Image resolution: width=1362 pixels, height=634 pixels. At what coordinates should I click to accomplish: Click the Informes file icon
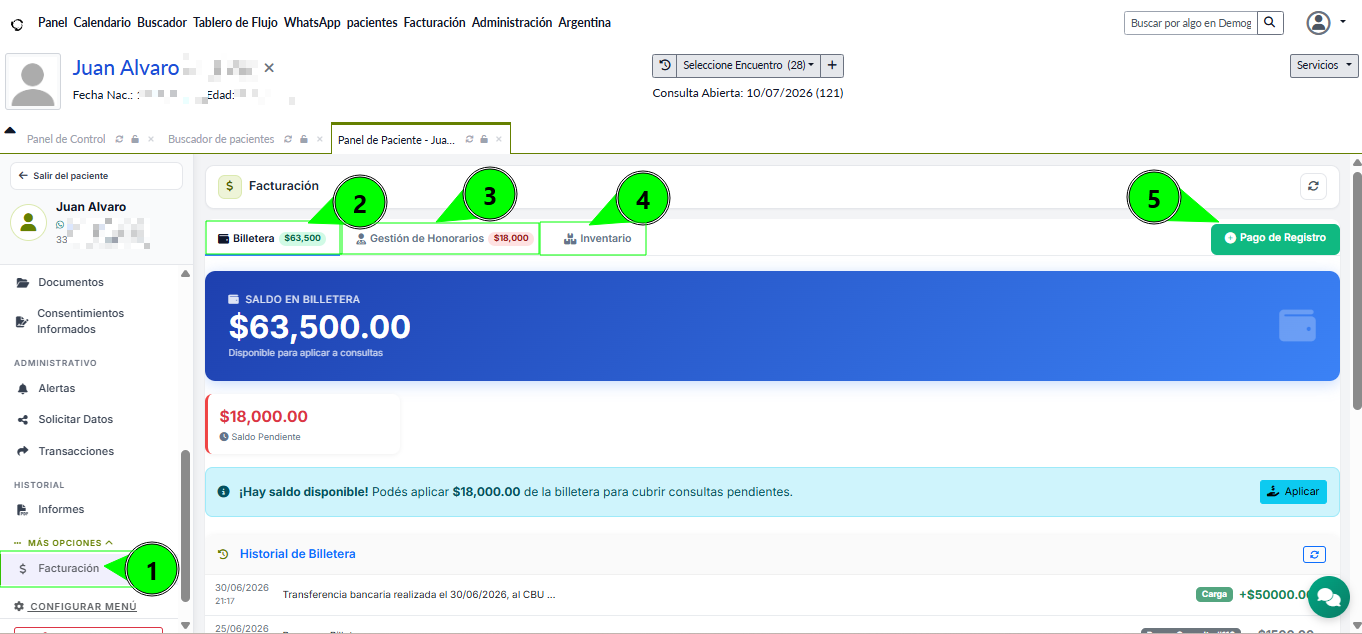pos(23,509)
